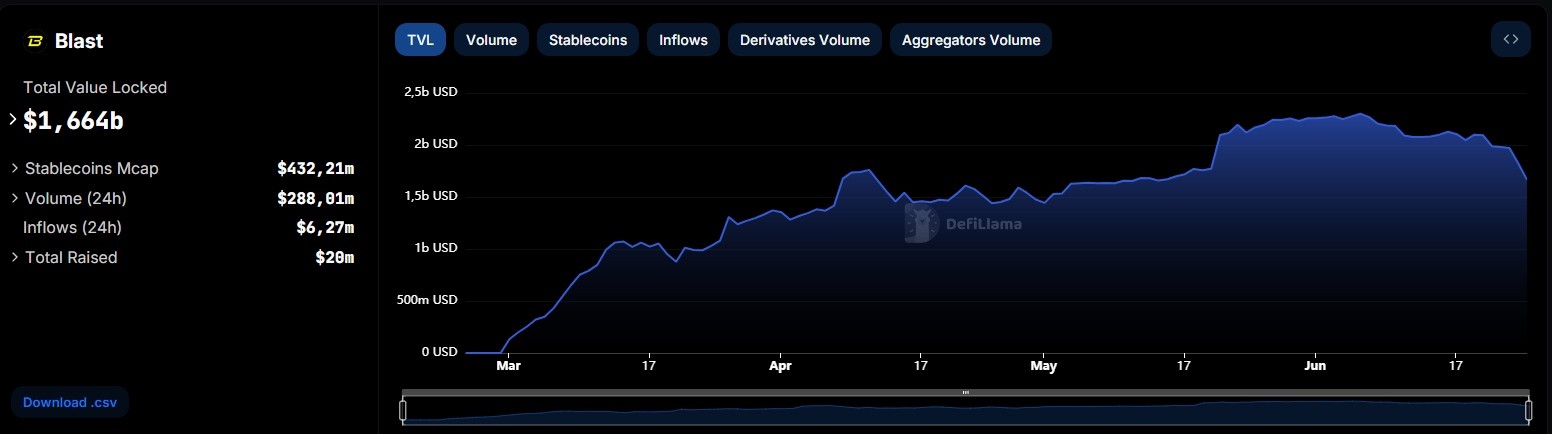Click the 2,5b USD axis label
The width and height of the screenshot is (1552, 434).
430,92
